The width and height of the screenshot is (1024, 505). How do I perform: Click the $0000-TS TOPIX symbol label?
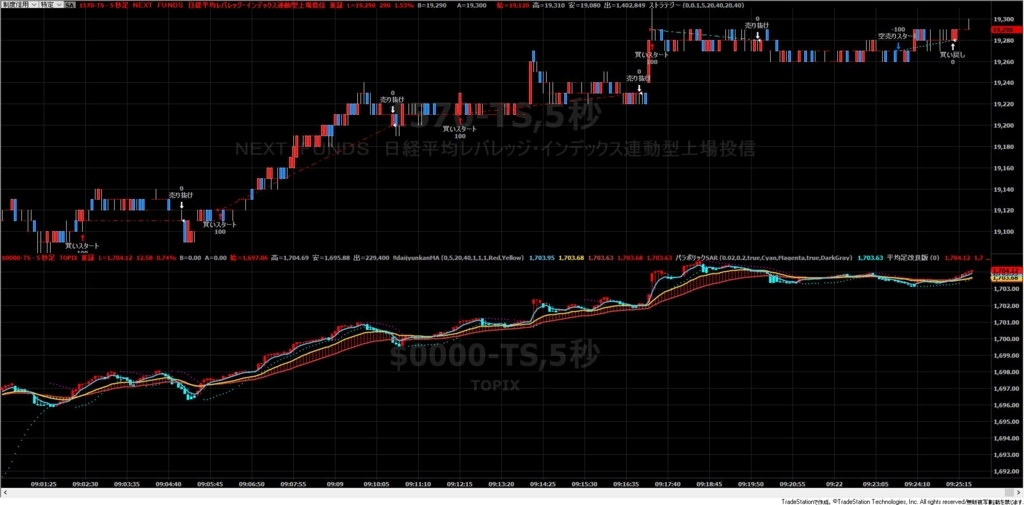[42, 259]
